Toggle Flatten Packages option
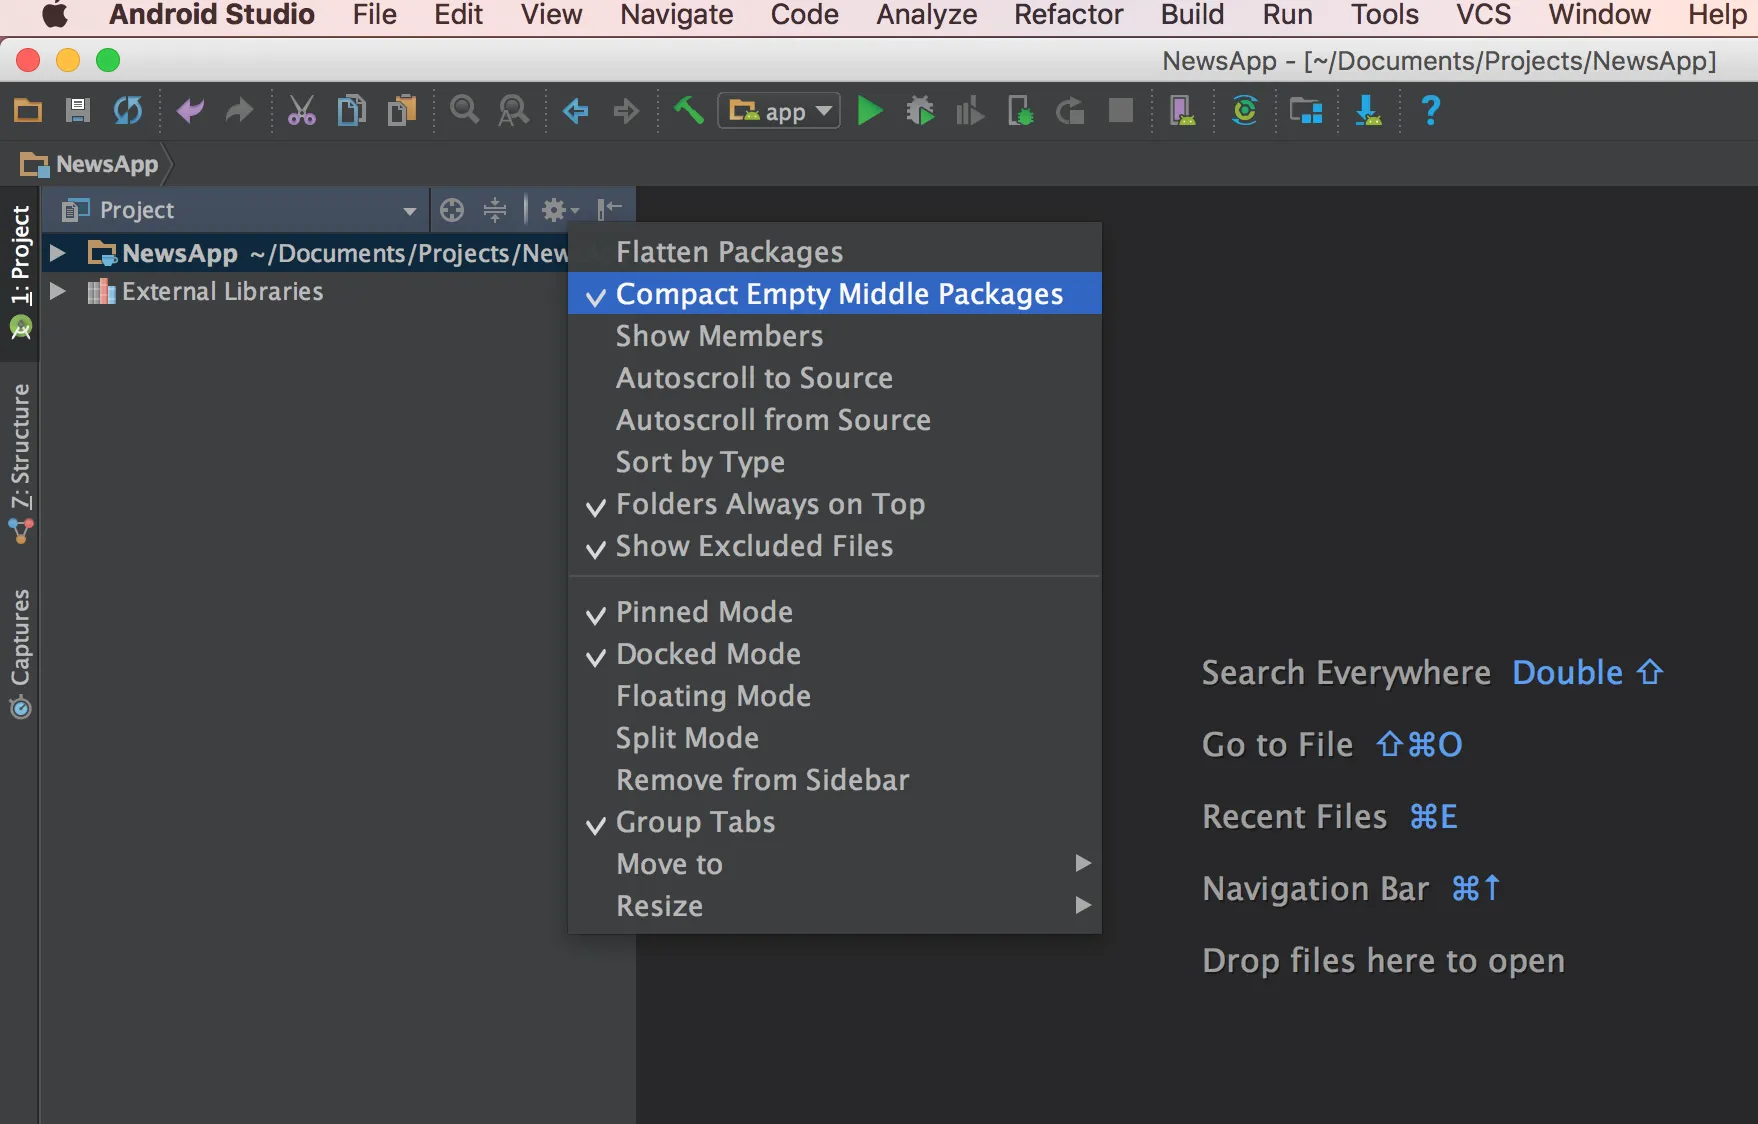Viewport: 1758px width, 1124px height. pyautogui.click(x=834, y=252)
